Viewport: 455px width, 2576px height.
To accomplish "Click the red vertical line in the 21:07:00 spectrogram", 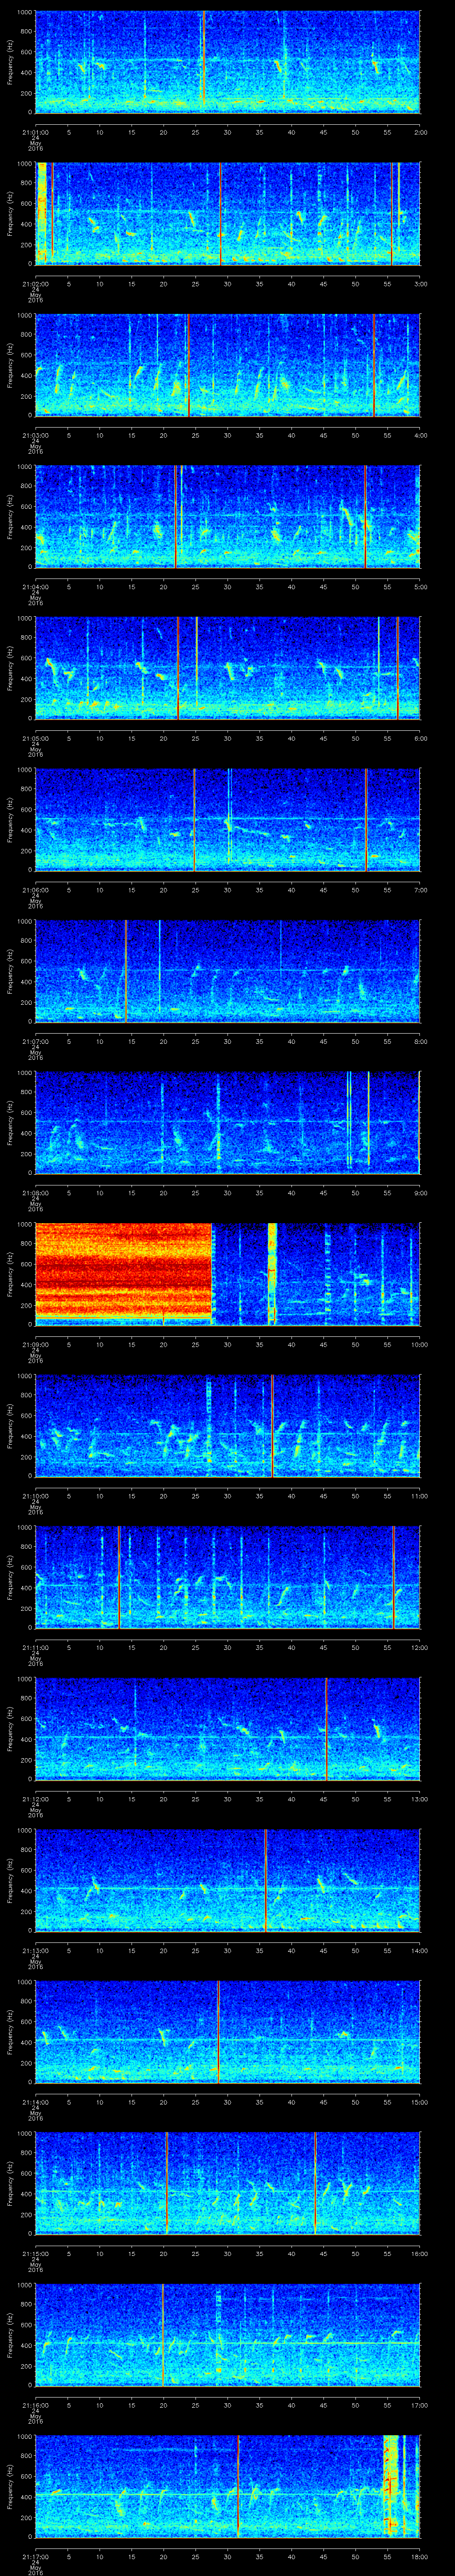I will point(126,972).
